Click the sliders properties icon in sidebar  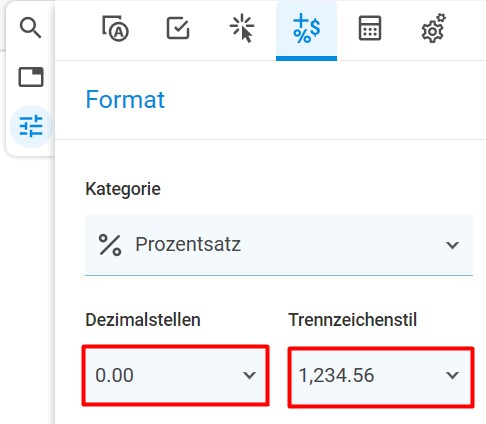[31, 126]
